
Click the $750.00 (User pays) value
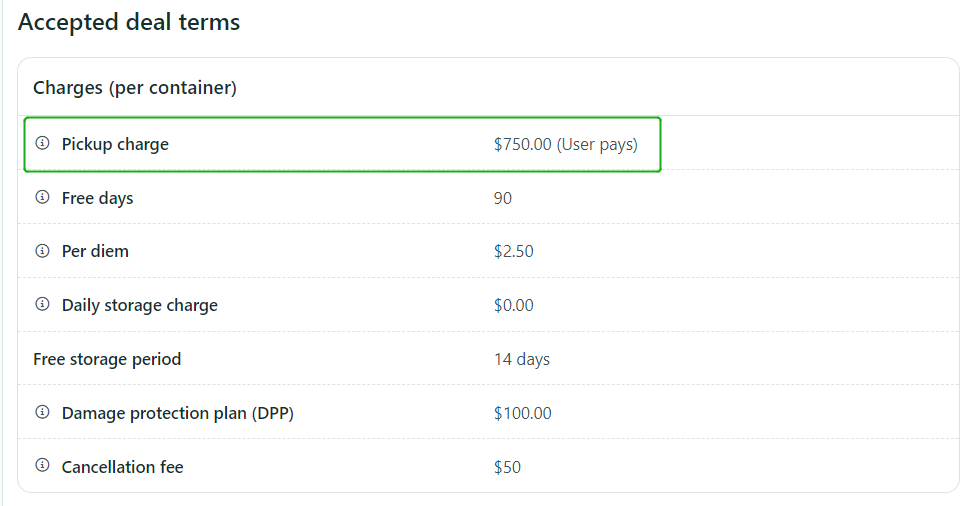click(x=566, y=144)
